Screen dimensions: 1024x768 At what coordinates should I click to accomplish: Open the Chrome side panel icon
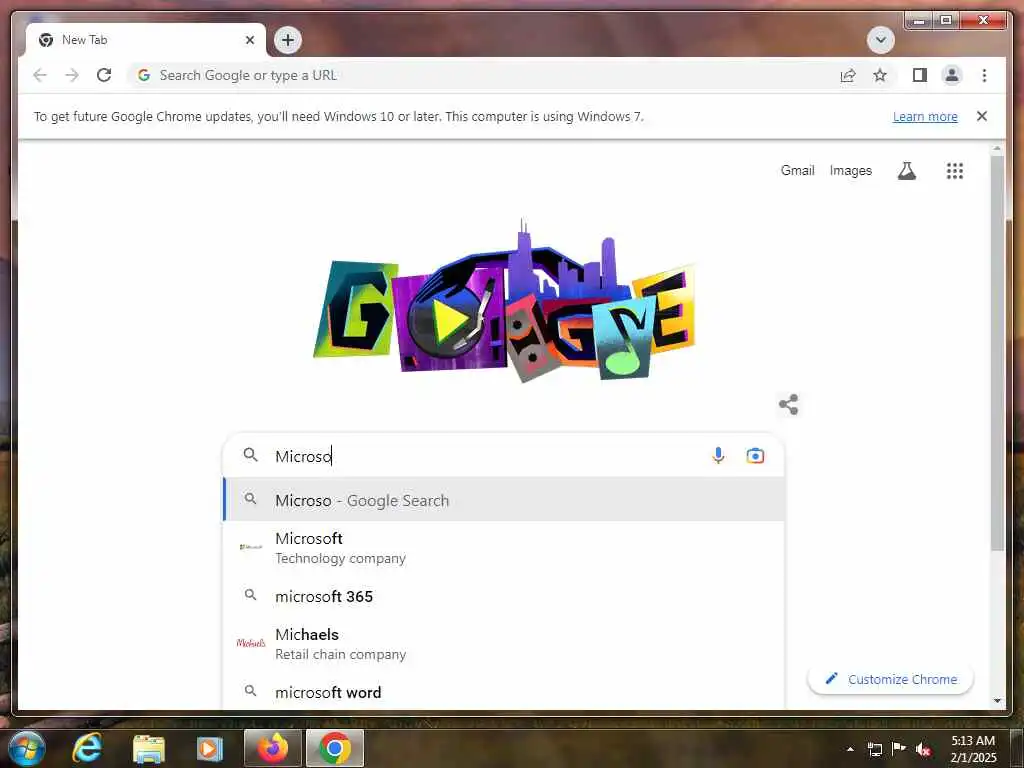tap(920, 75)
